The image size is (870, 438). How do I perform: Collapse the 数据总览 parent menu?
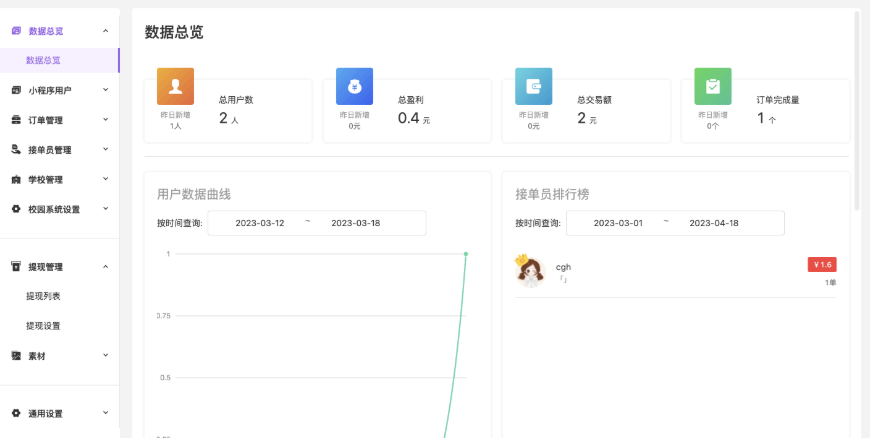105,31
